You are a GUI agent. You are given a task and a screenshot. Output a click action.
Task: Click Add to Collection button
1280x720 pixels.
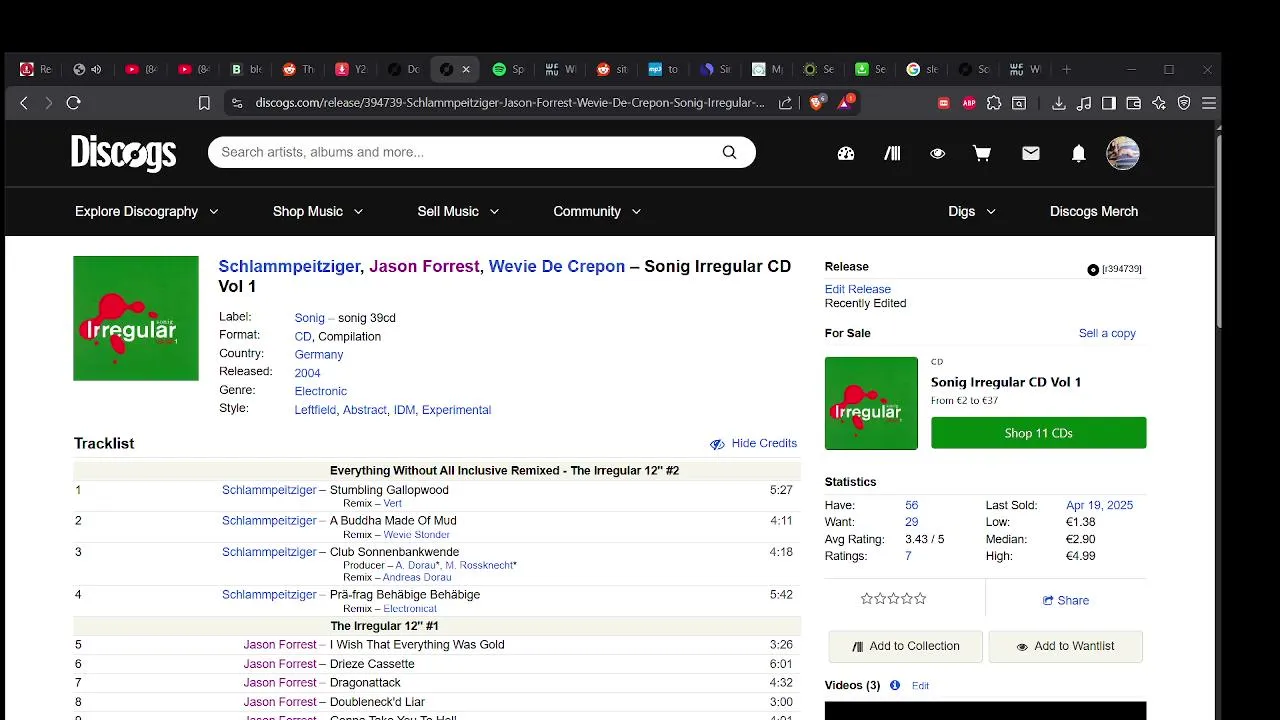click(906, 646)
